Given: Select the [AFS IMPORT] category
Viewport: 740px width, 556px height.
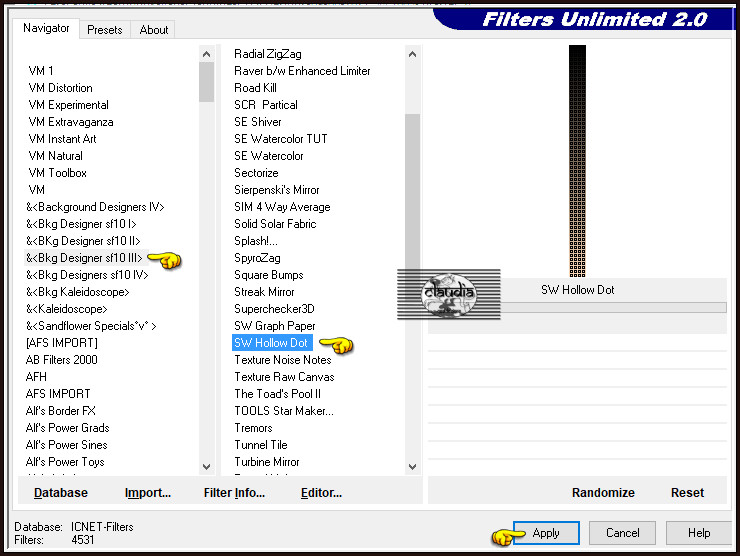Looking at the screenshot, I should (62, 343).
